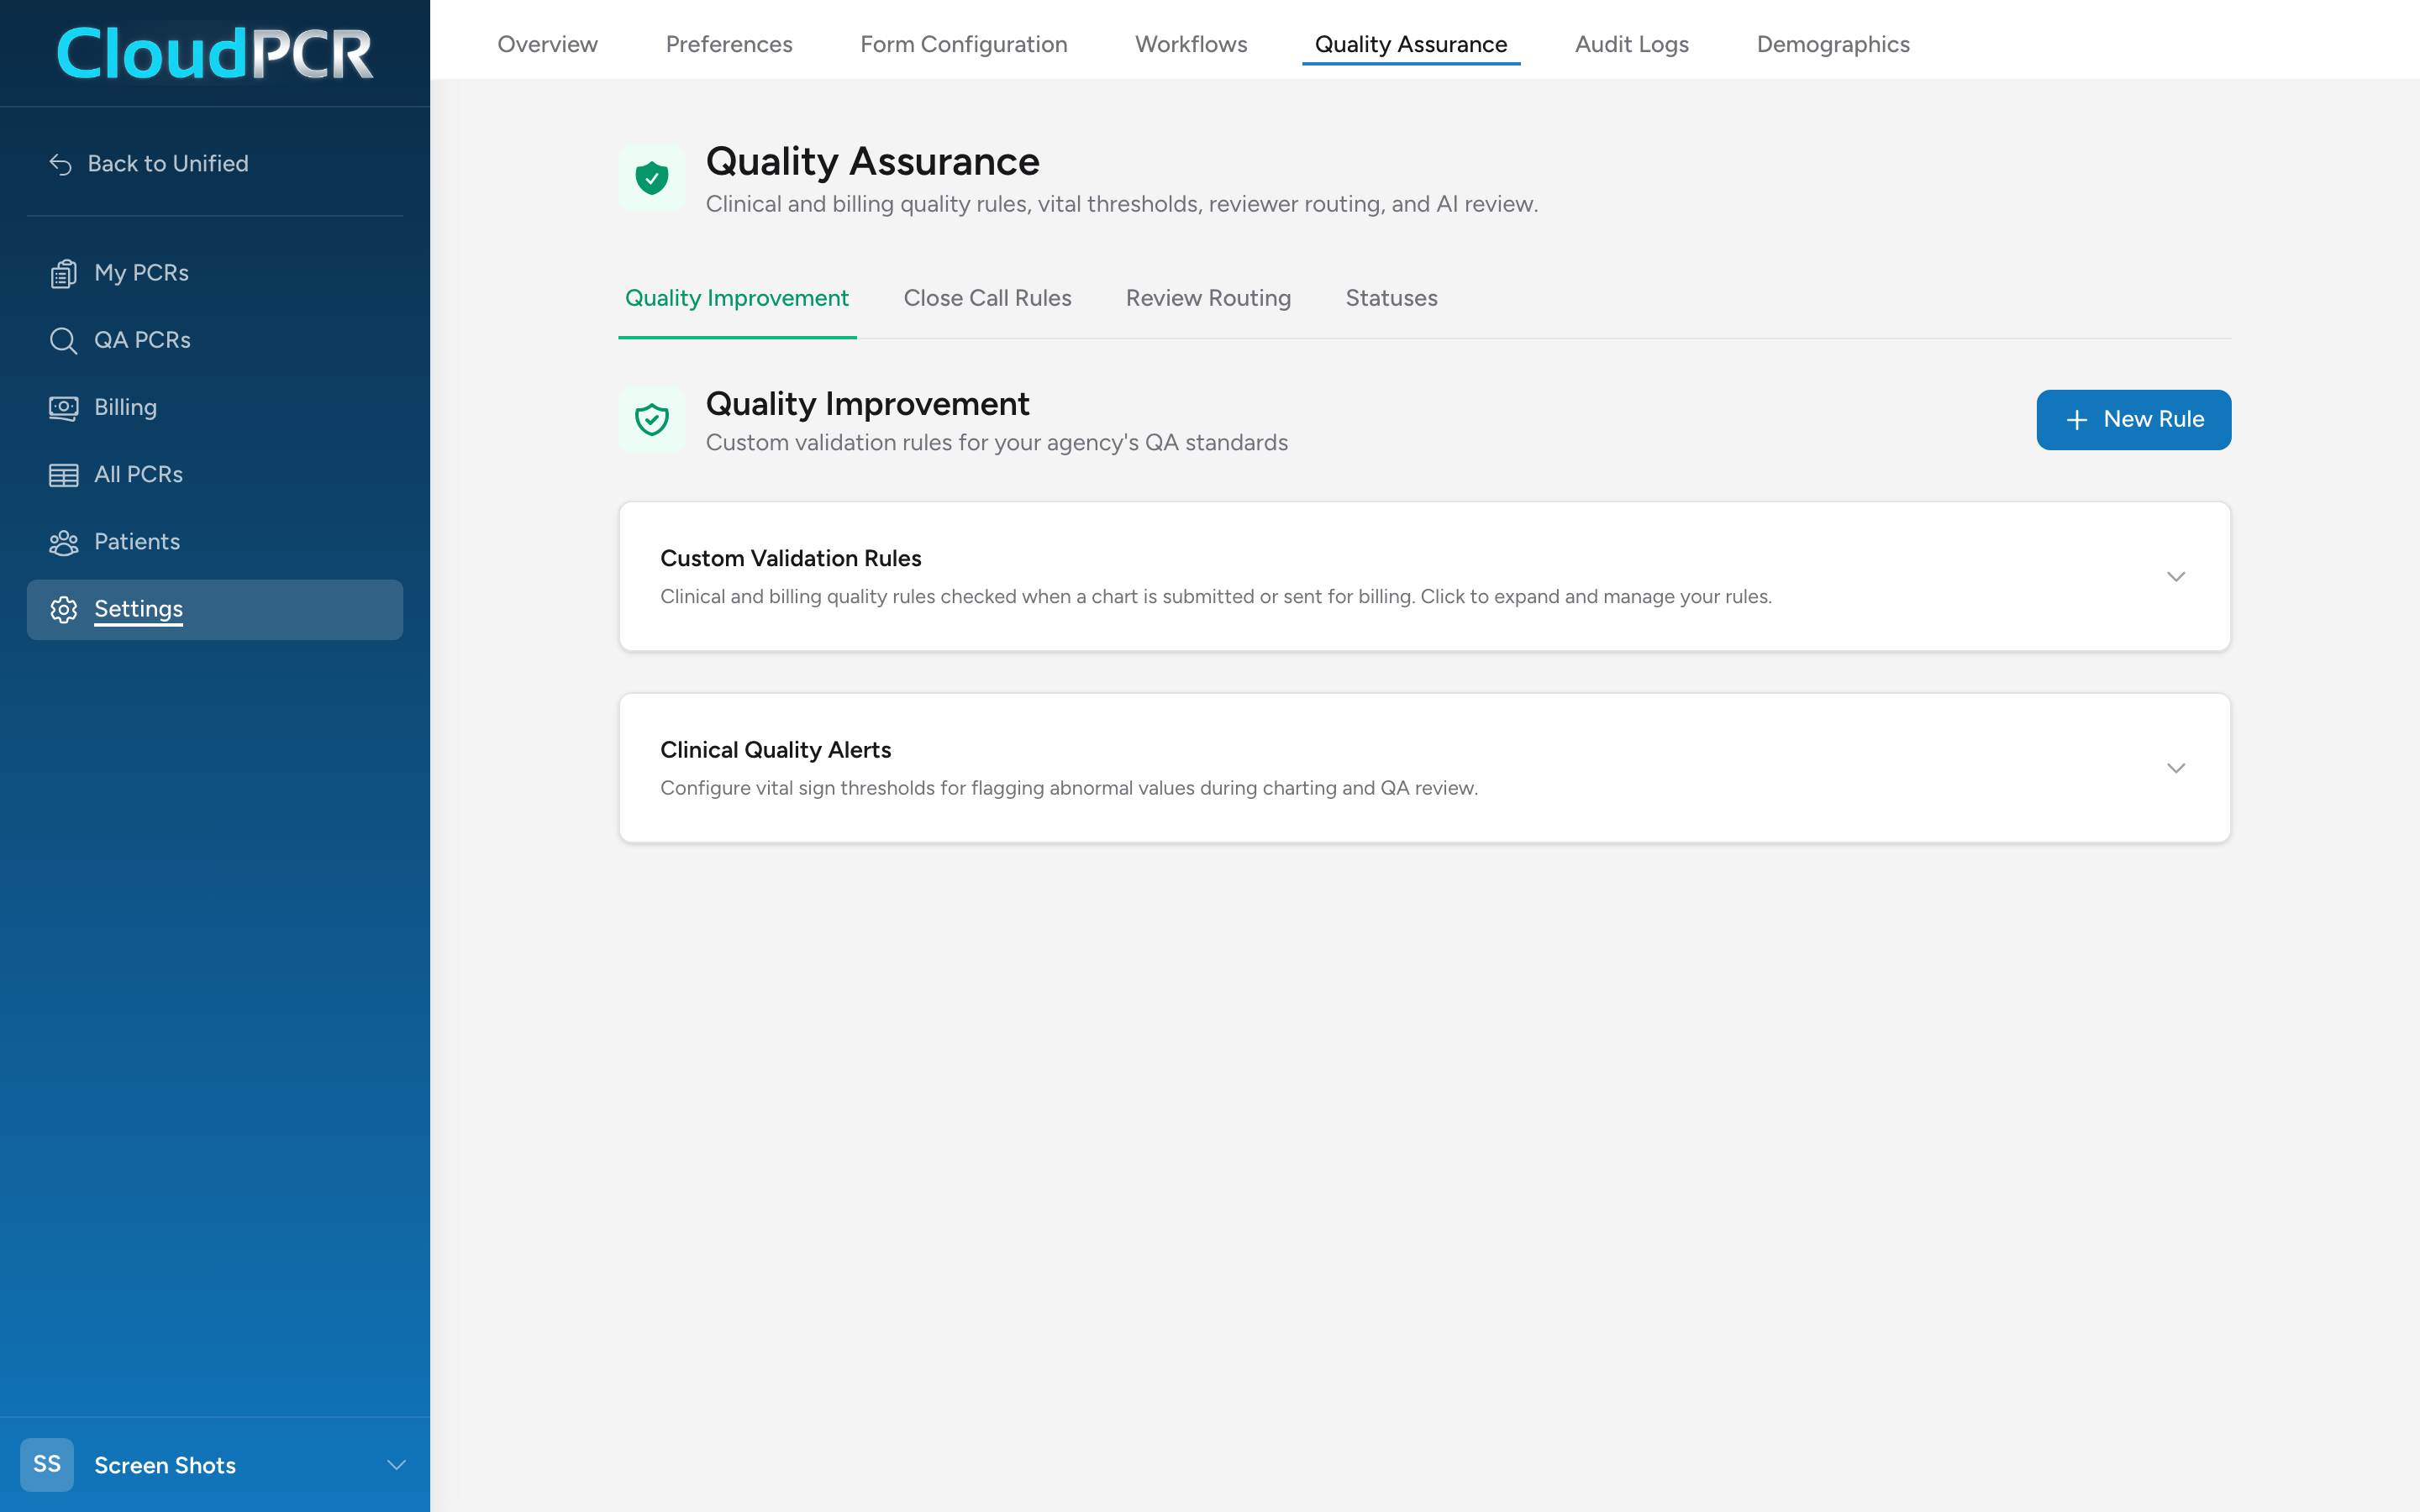Switch to the Preferences tab
The height and width of the screenshot is (1512, 2420).
coord(728,44)
